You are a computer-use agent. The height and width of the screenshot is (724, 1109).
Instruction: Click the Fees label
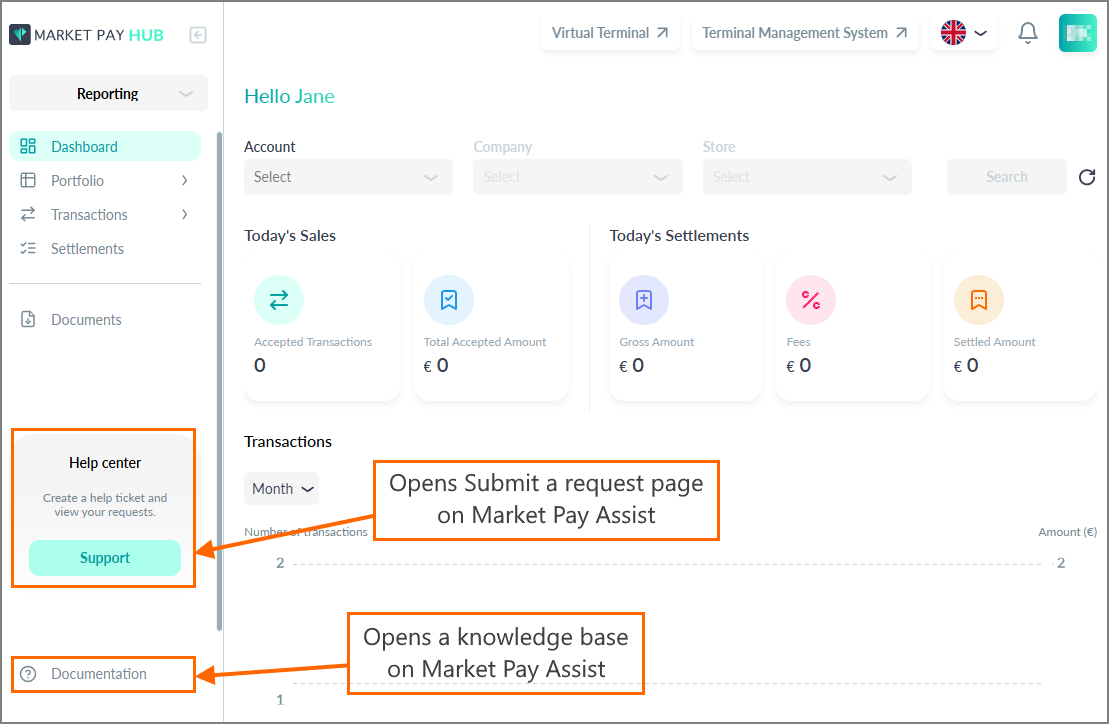pos(799,341)
